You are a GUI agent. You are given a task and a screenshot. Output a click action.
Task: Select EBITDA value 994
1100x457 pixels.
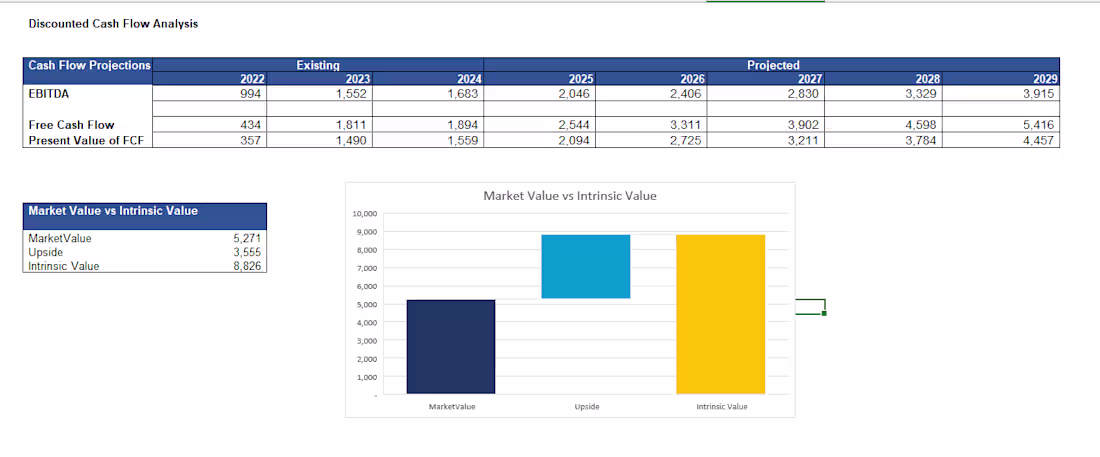[208, 93]
